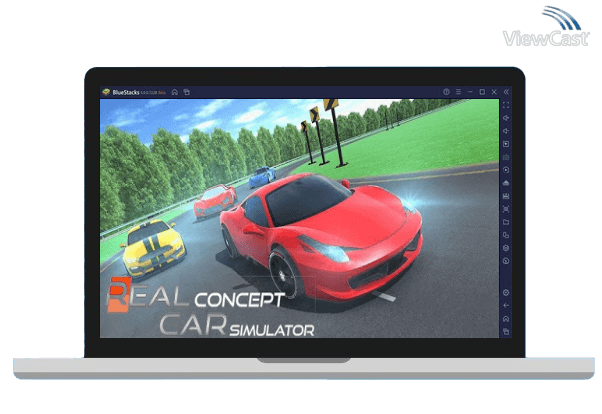Click the circular sidebar icon above the settings gear
Screen dimensions: 602x414
(x=506, y=261)
